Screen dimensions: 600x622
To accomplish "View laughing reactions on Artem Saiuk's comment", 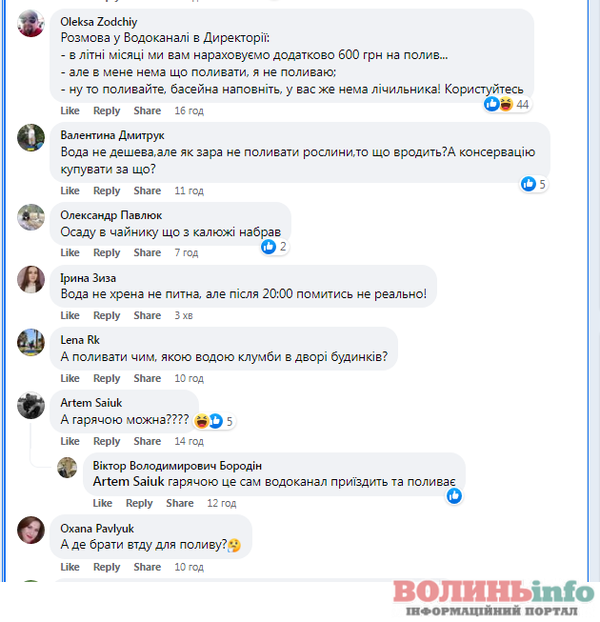I will [201, 421].
